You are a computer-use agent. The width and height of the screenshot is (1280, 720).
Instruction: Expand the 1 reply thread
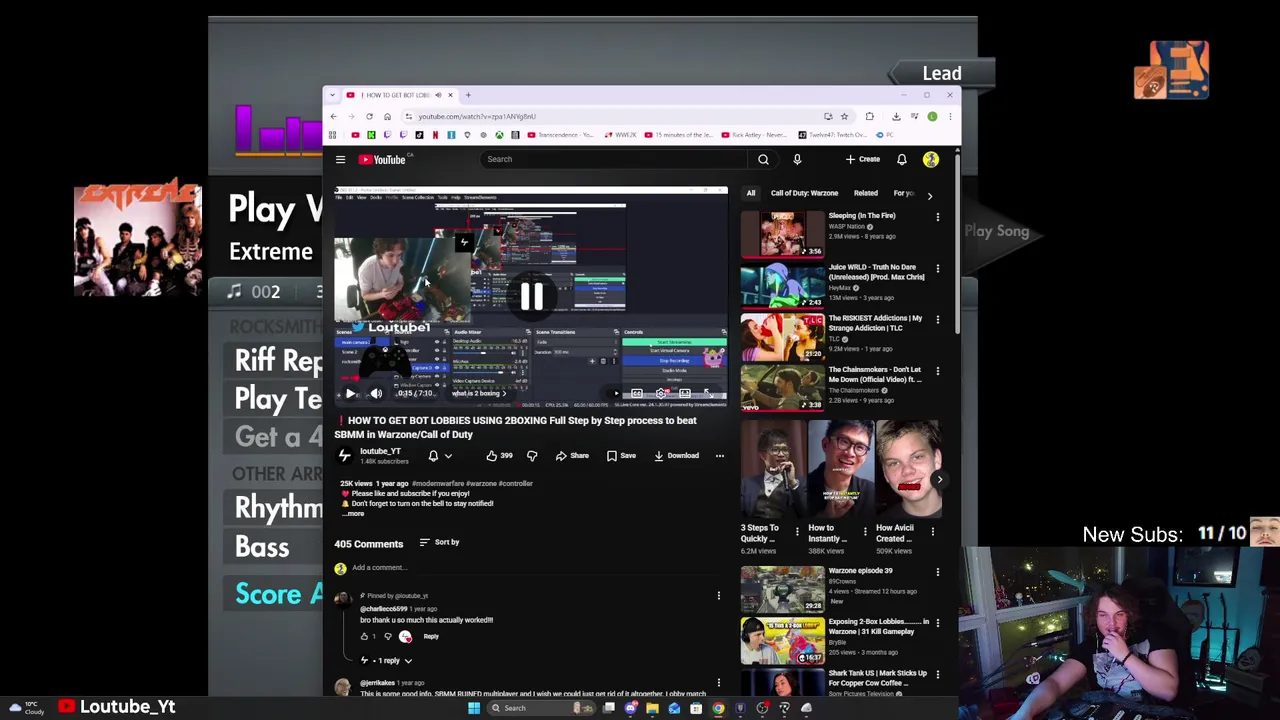(x=386, y=661)
